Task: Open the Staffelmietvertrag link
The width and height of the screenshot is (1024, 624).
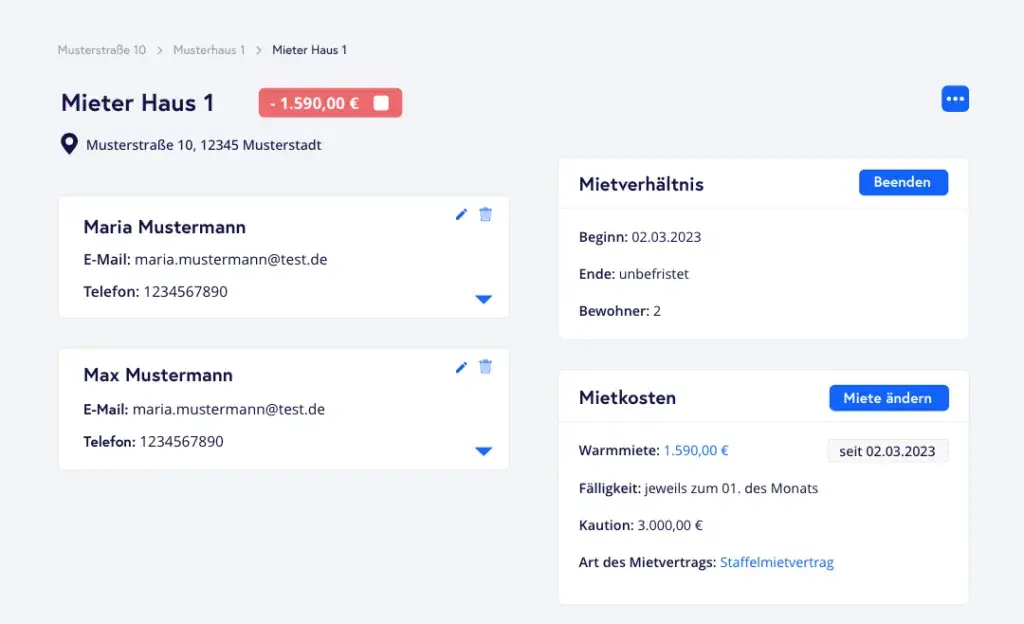Action: pyautogui.click(x=776, y=562)
